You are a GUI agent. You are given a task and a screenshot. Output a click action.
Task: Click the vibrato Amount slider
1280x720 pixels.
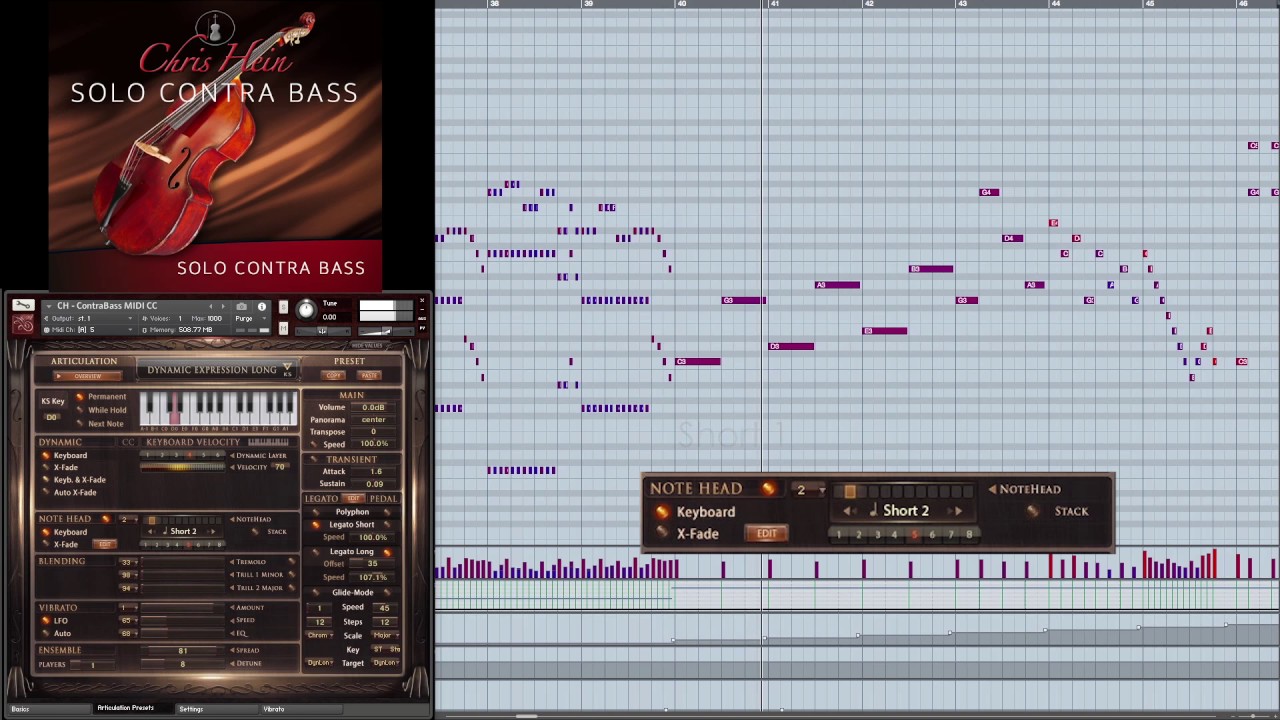pyautogui.click(x=182, y=608)
